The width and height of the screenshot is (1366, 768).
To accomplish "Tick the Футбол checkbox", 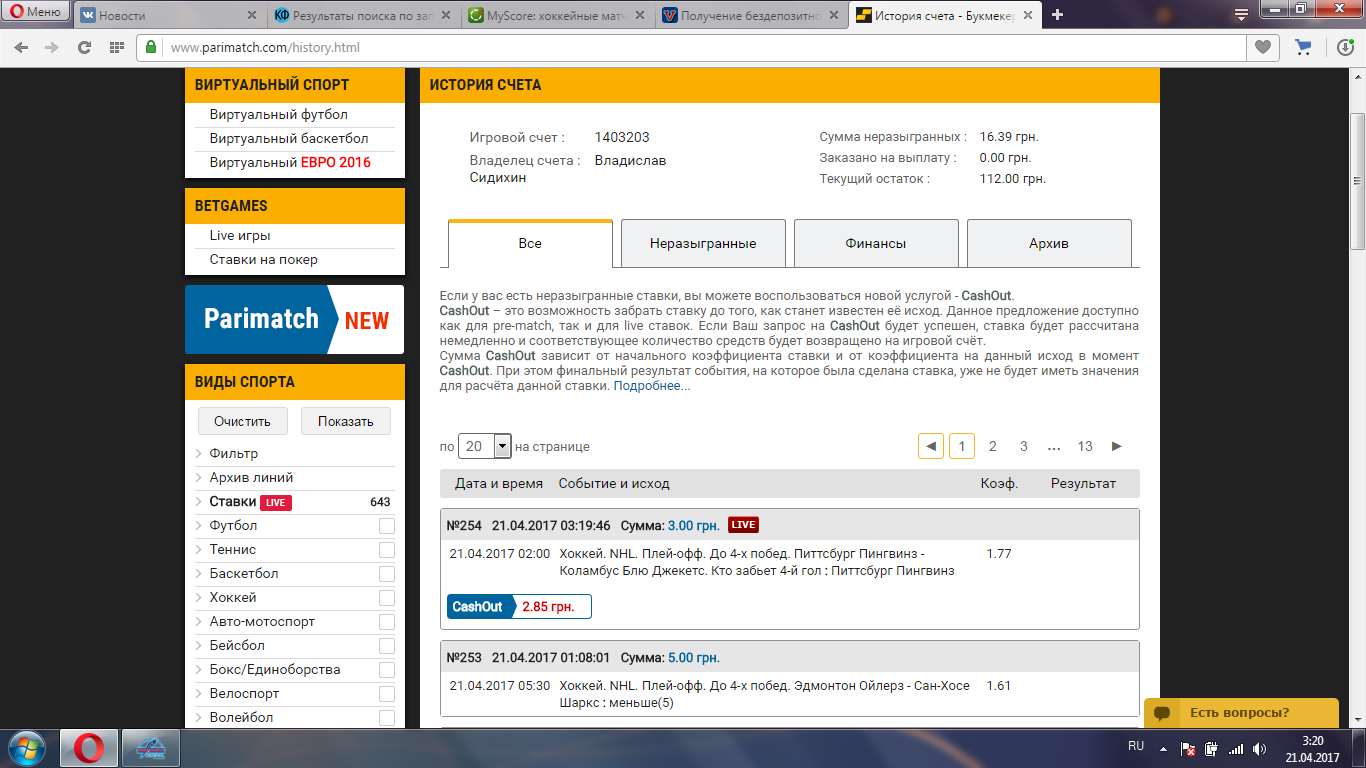I will pos(387,526).
